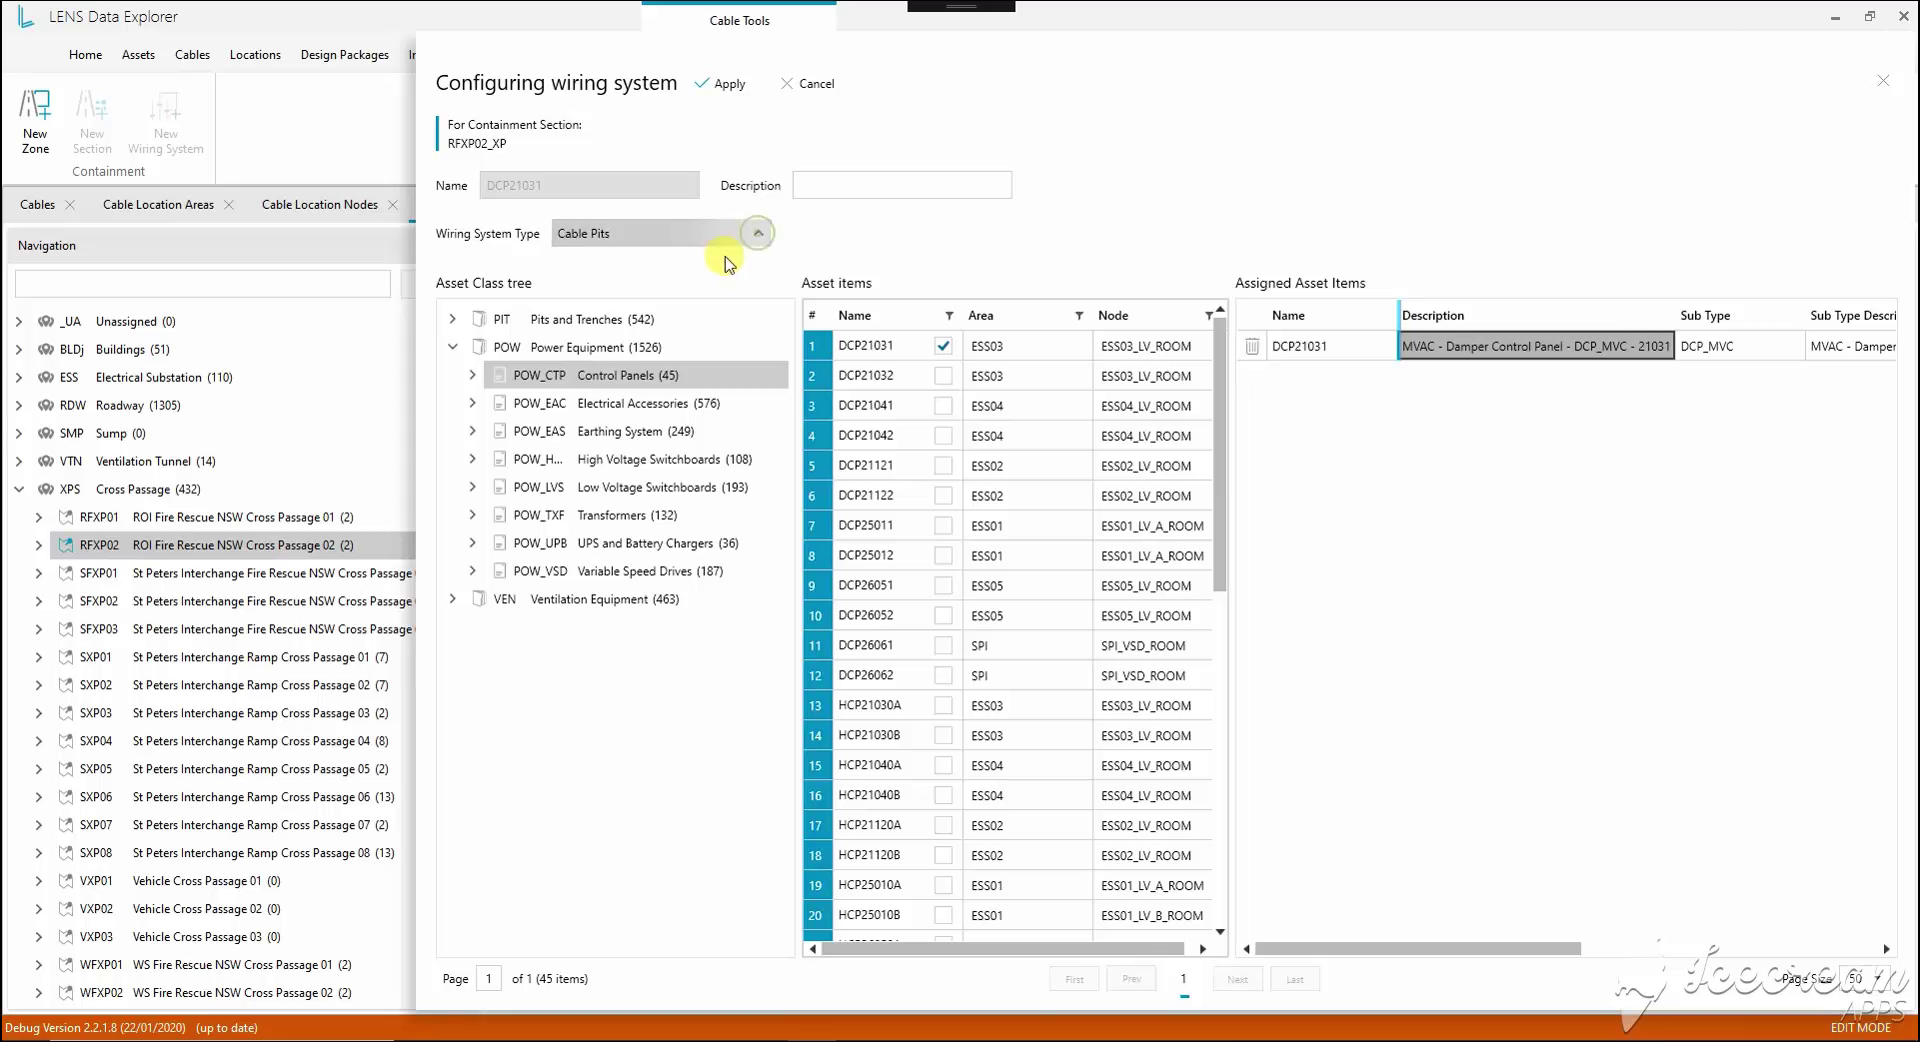Click the Area column filter icon
The width and height of the screenshot is (1920, 1042).
point(1079,316)
